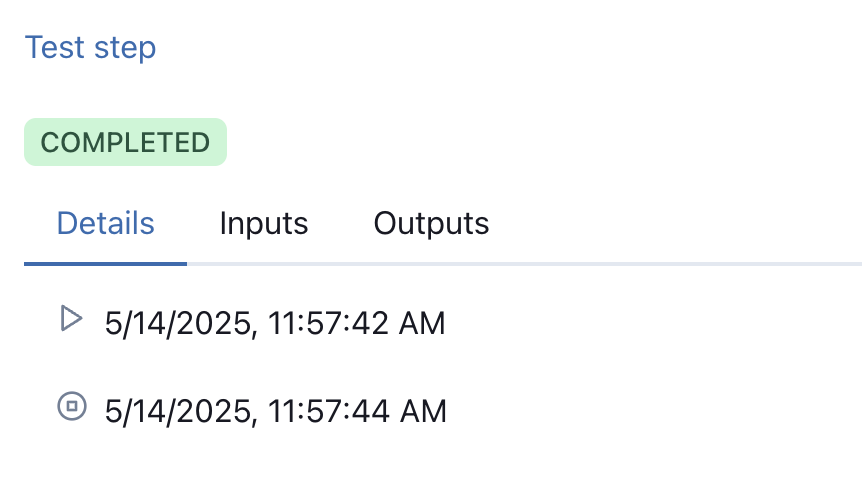Image resolution: width=862 pixels, height=498 pixels.
Task: Open the Test step link
Action: click(91, 48)
